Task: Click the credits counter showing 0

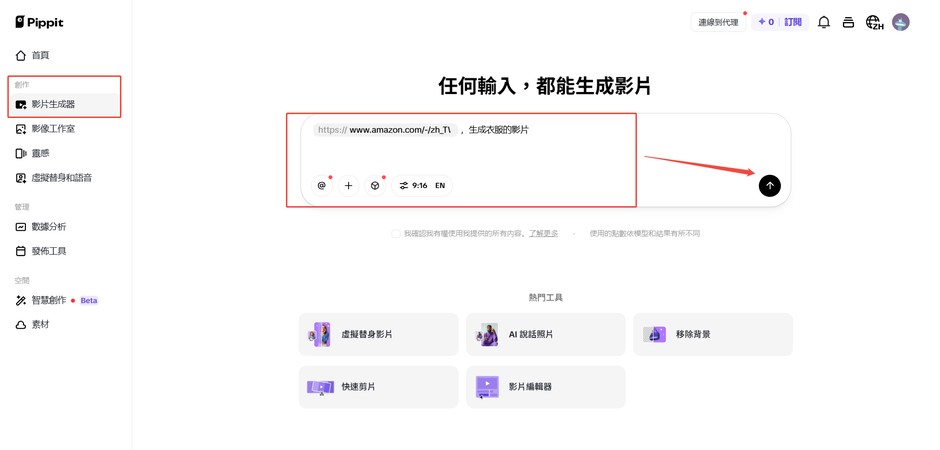Action: pyautogui.click(x=766, y=22)
